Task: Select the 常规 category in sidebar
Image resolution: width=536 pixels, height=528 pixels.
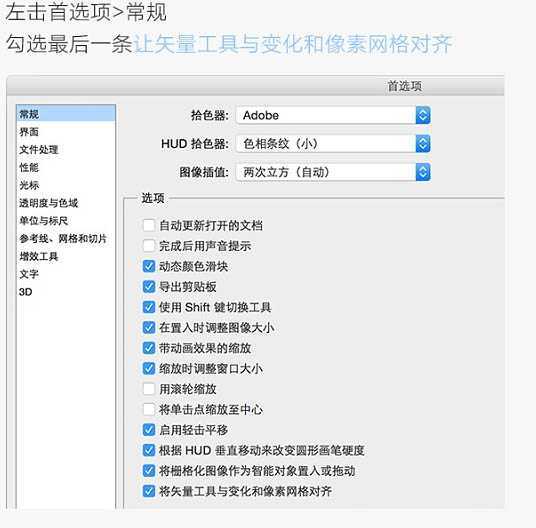Action: (66, 114)
